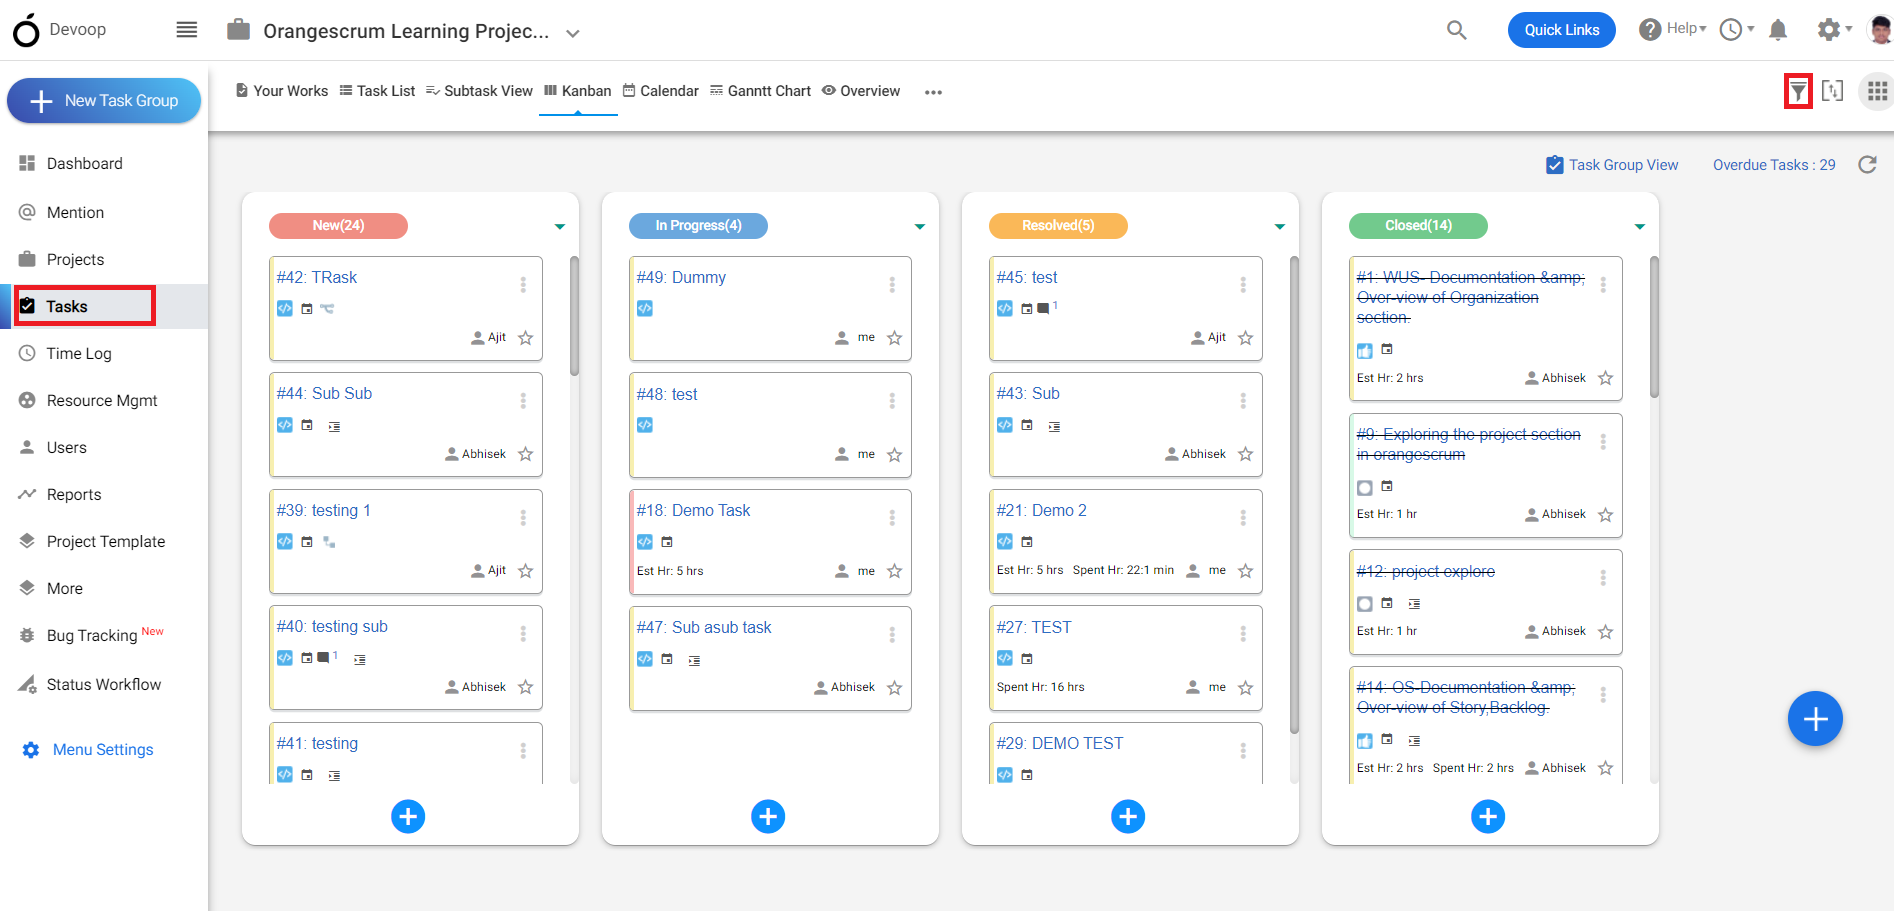Image resolution: width=1894 pixels, height=911 pixels.
Task: Click the Overdue Tasks : 29 link
Action: pos(1774,165)
